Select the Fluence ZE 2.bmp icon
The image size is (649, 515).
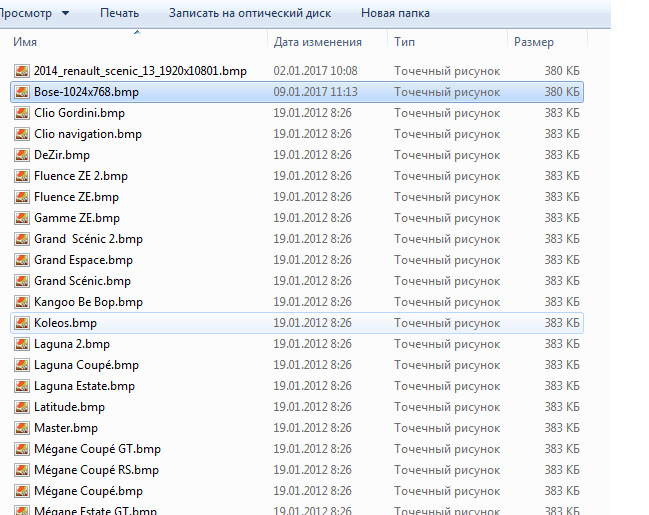[22, 176]
